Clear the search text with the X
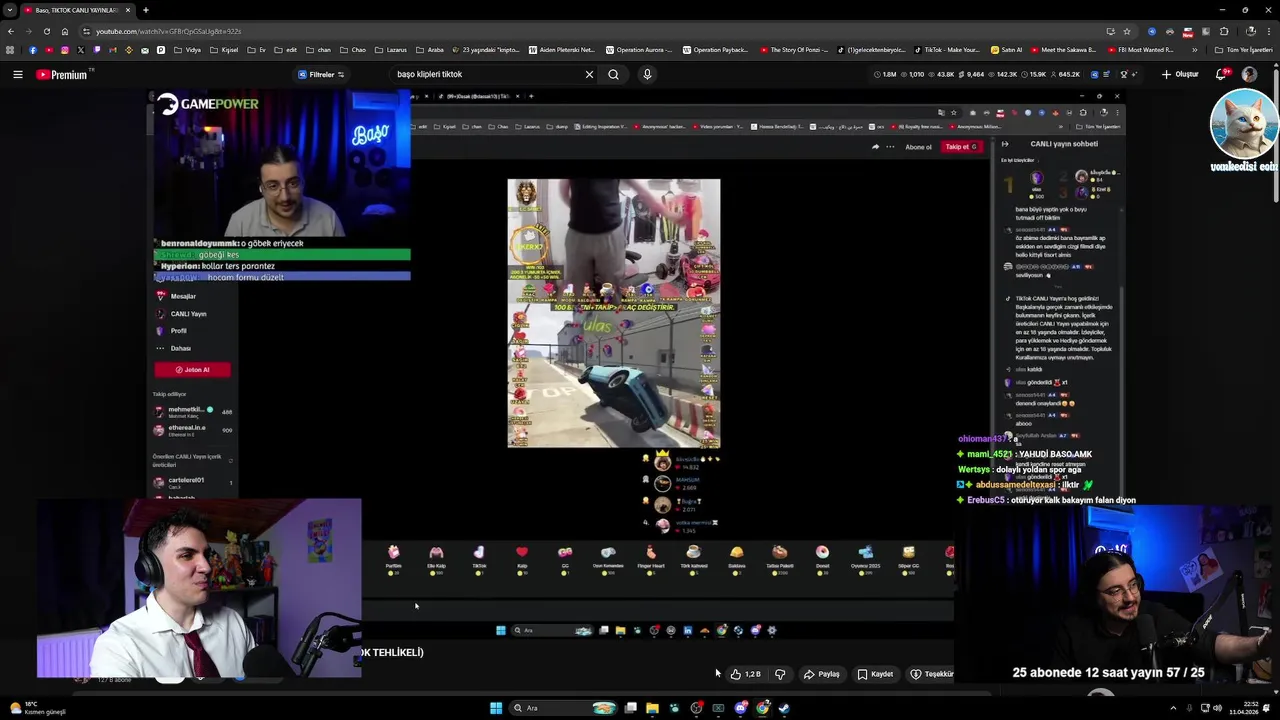Image resolution: width=1280 pixels, height=720 pixels. point(589,74)
